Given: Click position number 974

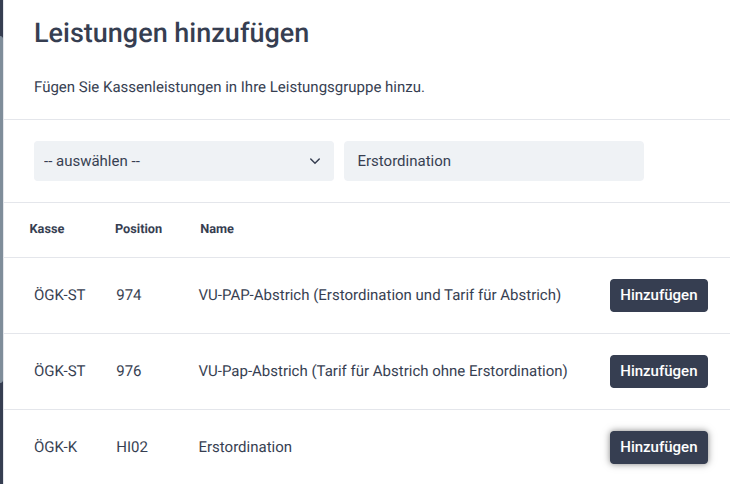Looking at the screenshot, I should (x=128, y=295).
